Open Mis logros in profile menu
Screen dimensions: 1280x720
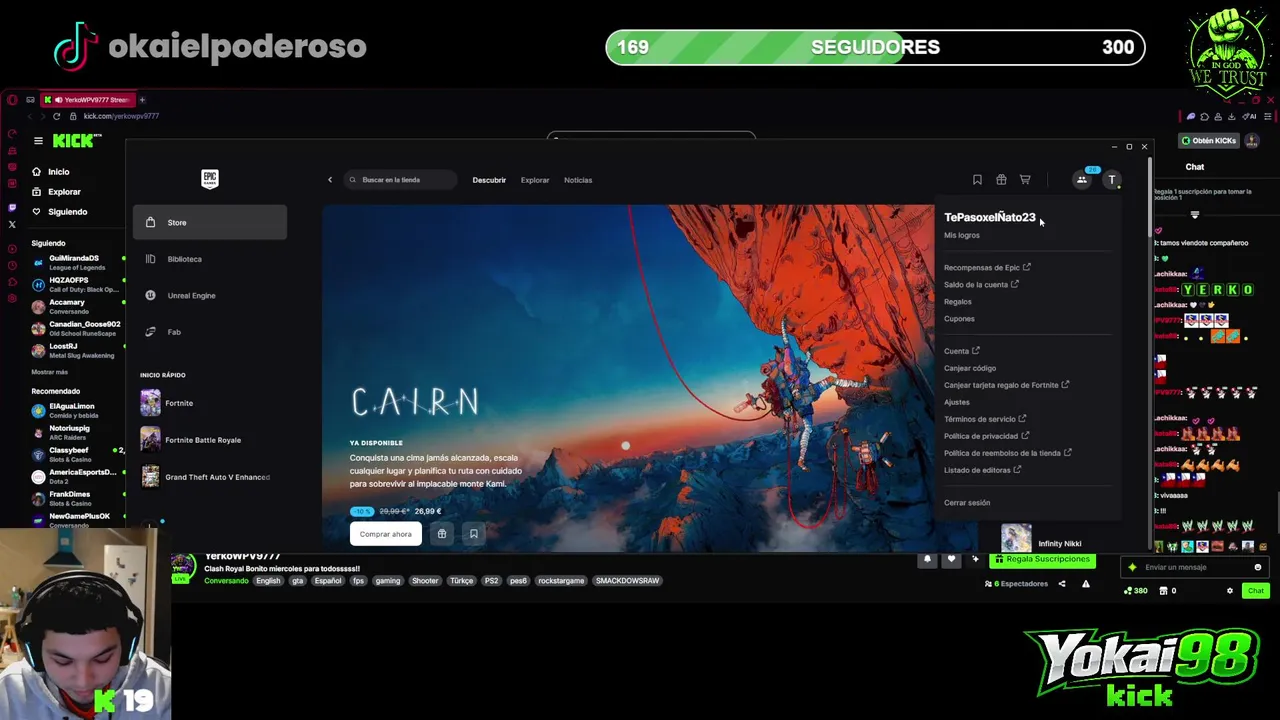[x=962, y=235]
